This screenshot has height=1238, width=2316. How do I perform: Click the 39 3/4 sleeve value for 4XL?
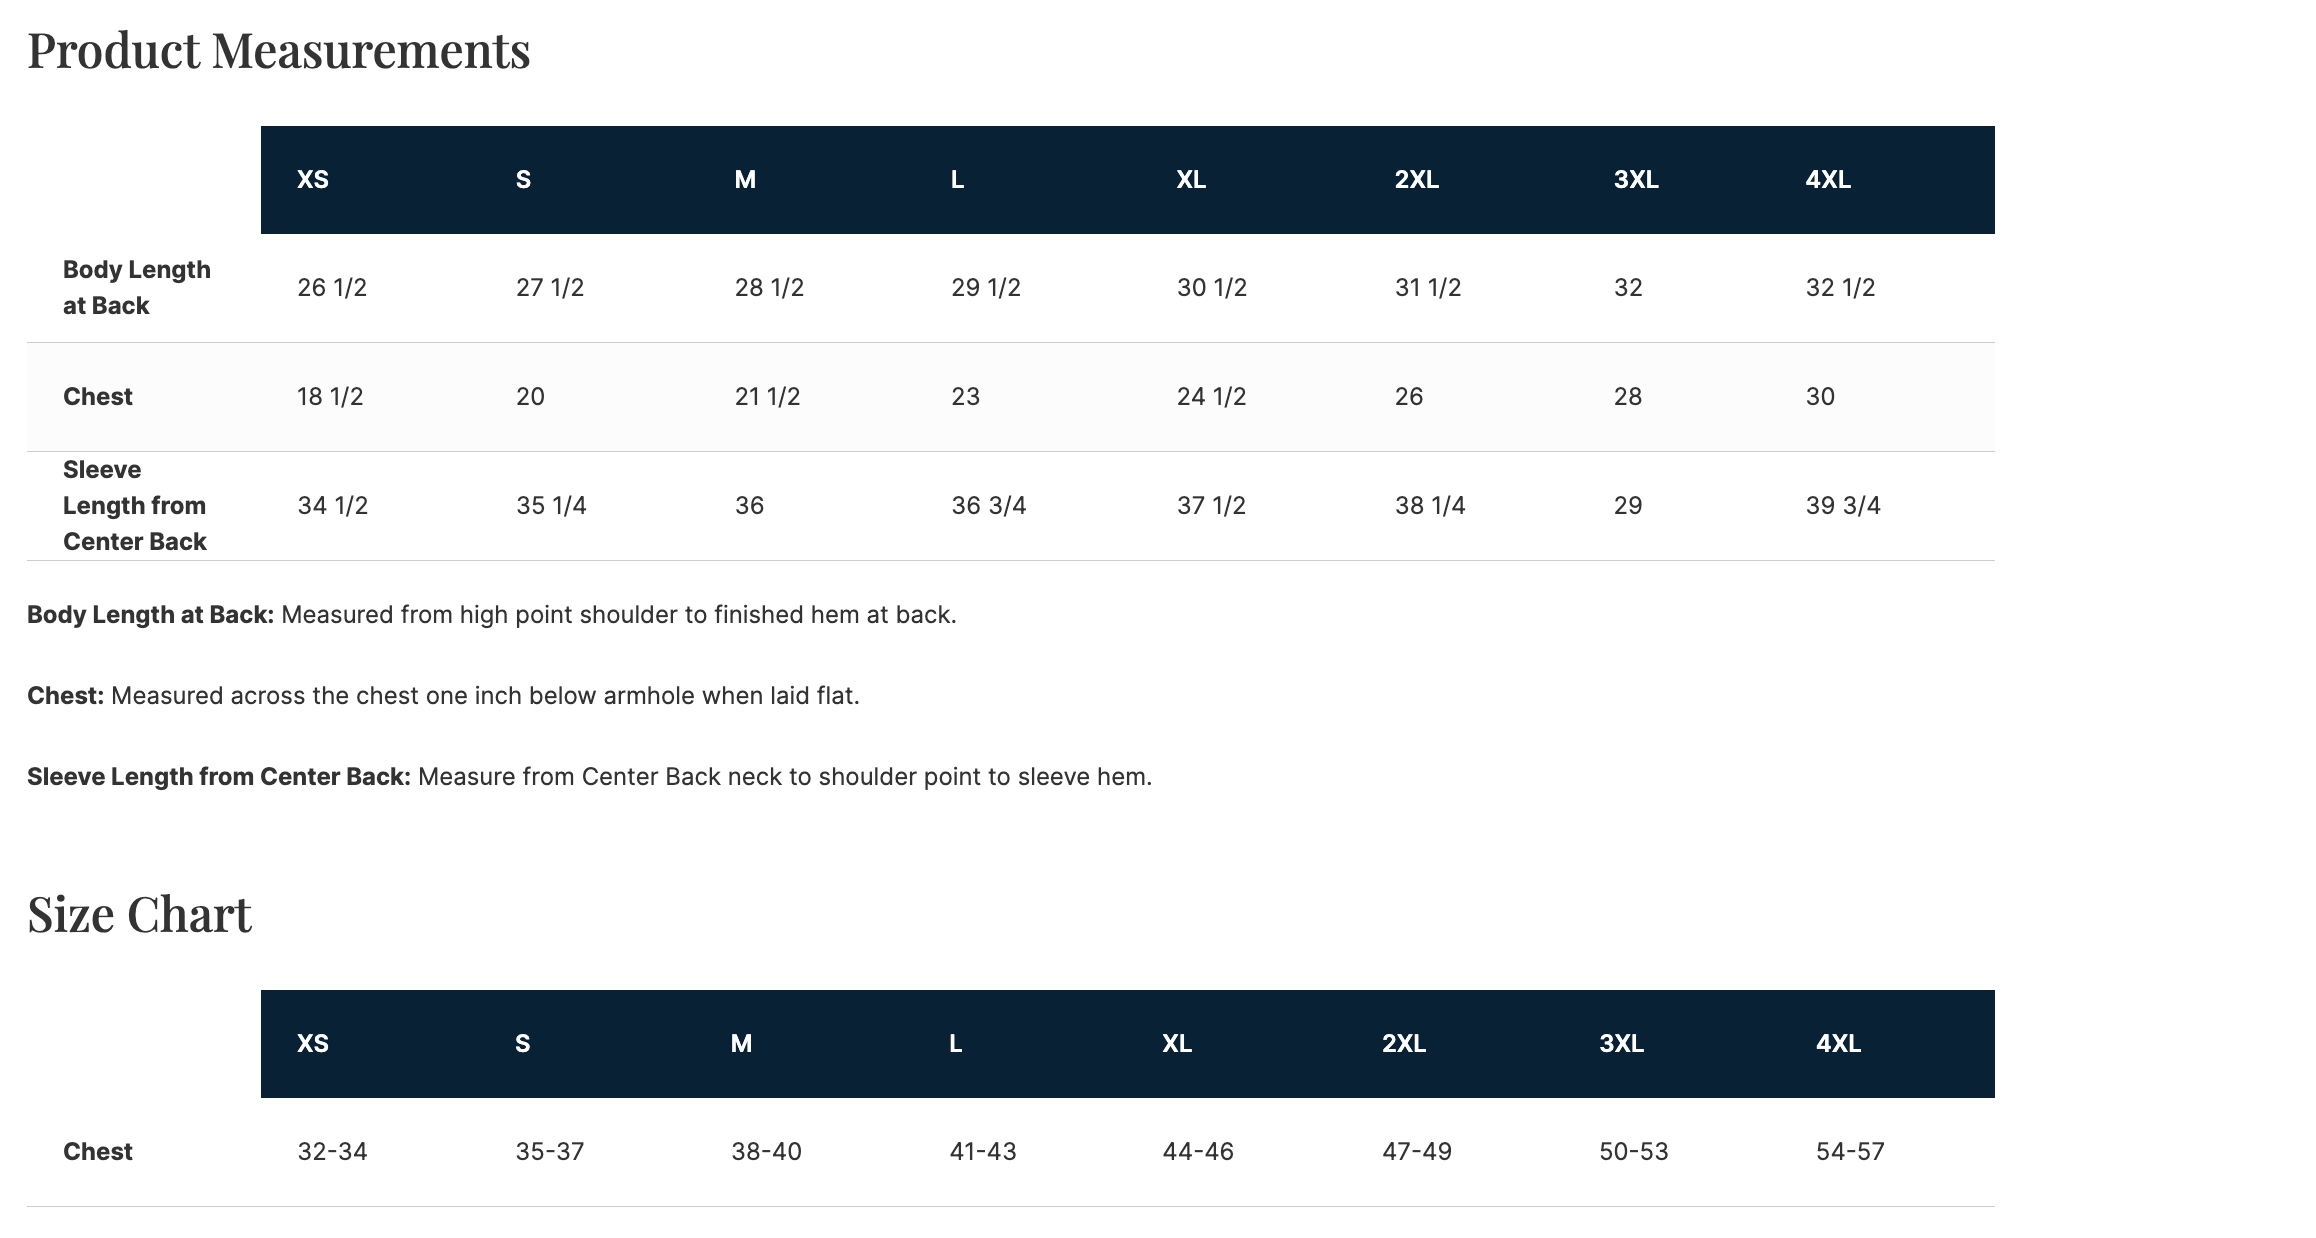(1842, 506)
